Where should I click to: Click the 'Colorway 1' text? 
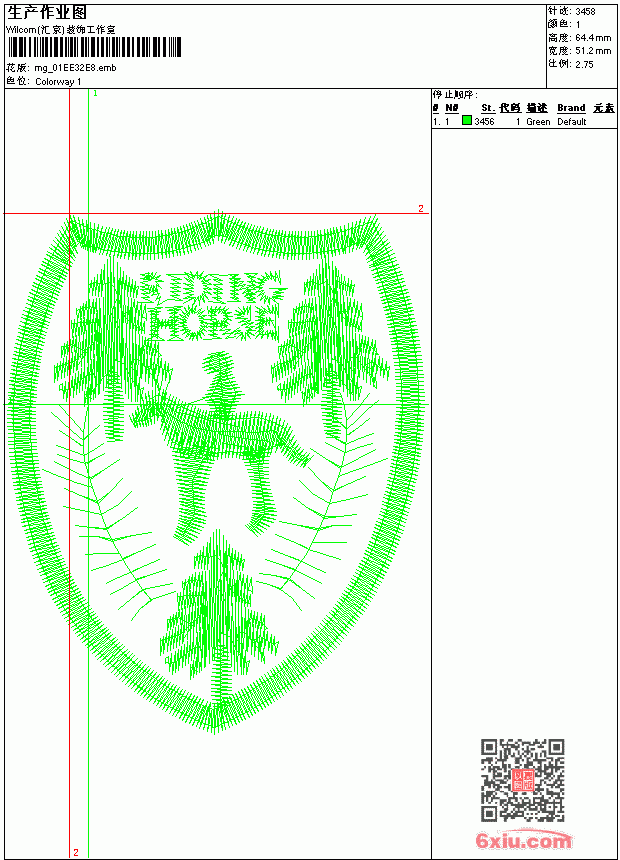(58, 82)
